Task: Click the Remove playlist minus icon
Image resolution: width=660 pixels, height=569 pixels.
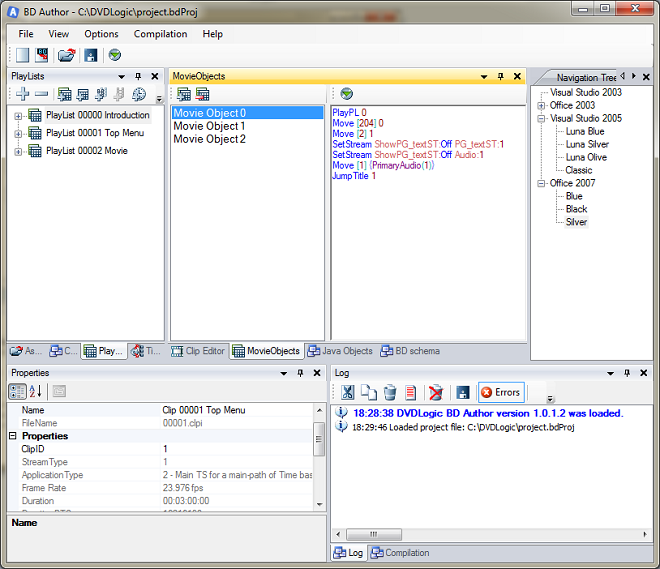Action: [x=41, y=94]
